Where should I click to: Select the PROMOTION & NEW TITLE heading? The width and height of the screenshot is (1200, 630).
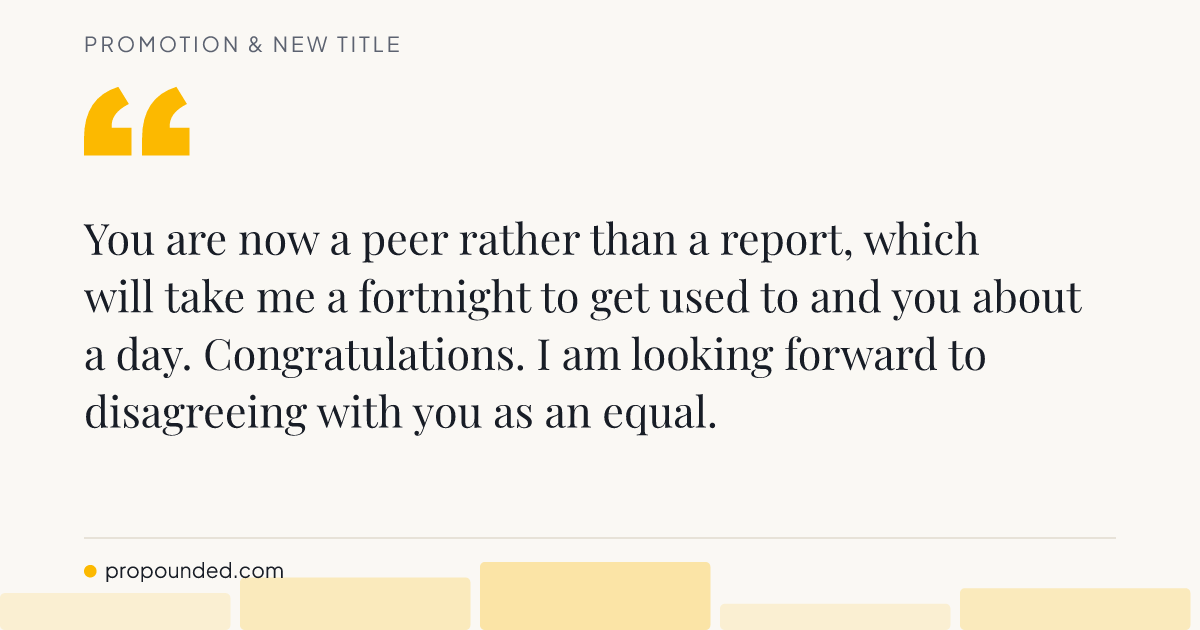243,45
